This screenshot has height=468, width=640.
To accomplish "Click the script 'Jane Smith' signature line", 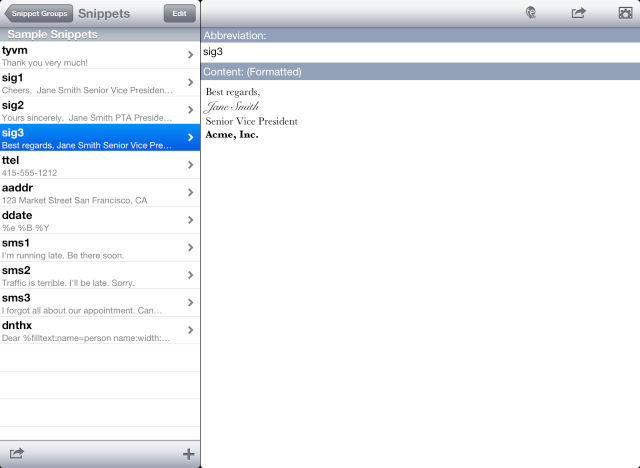I will [x=232, y=106].
